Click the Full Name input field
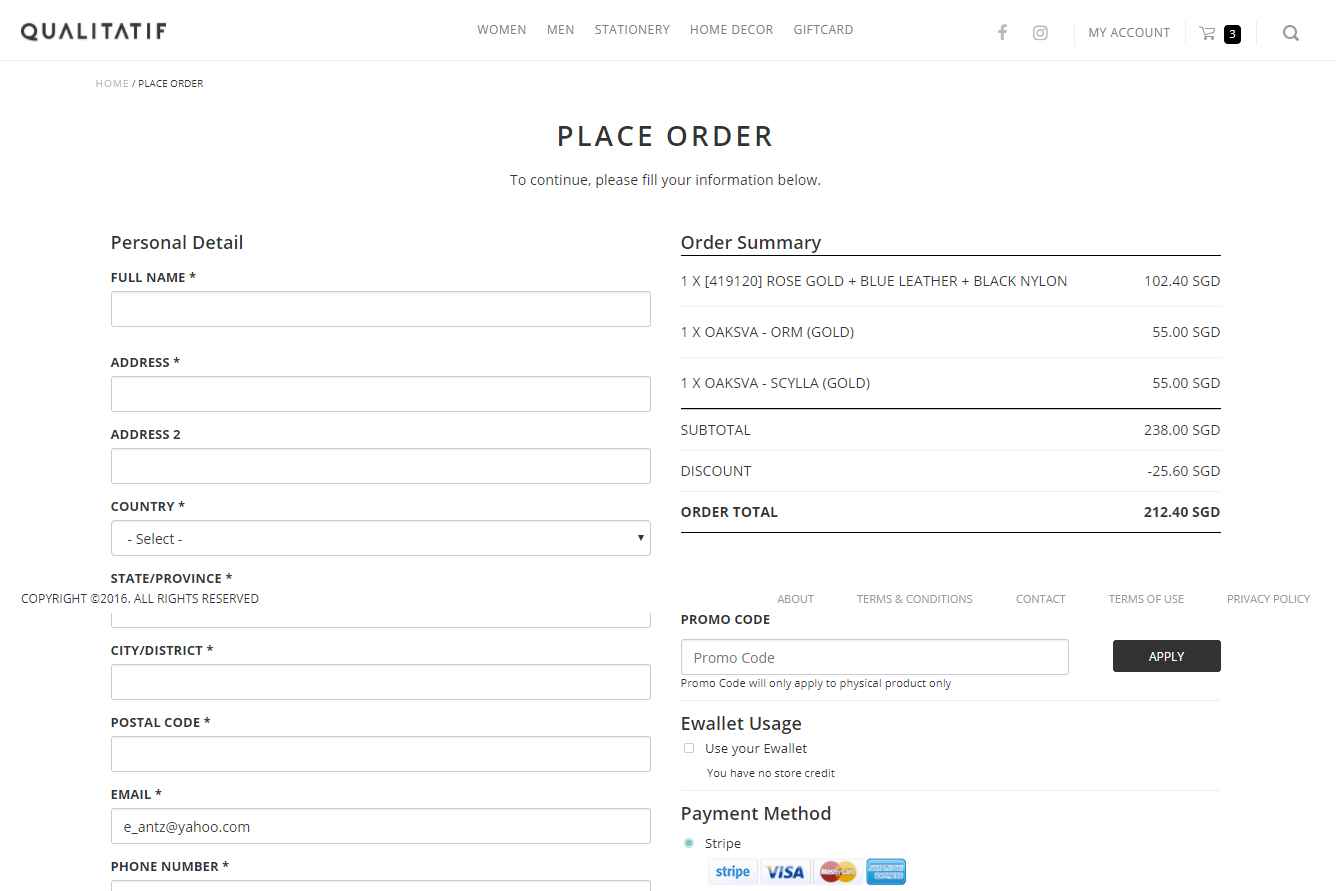 [x=381, y=309]
